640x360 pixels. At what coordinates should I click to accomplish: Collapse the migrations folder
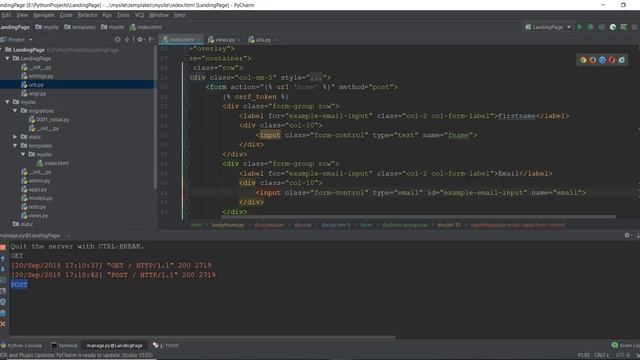15,111
